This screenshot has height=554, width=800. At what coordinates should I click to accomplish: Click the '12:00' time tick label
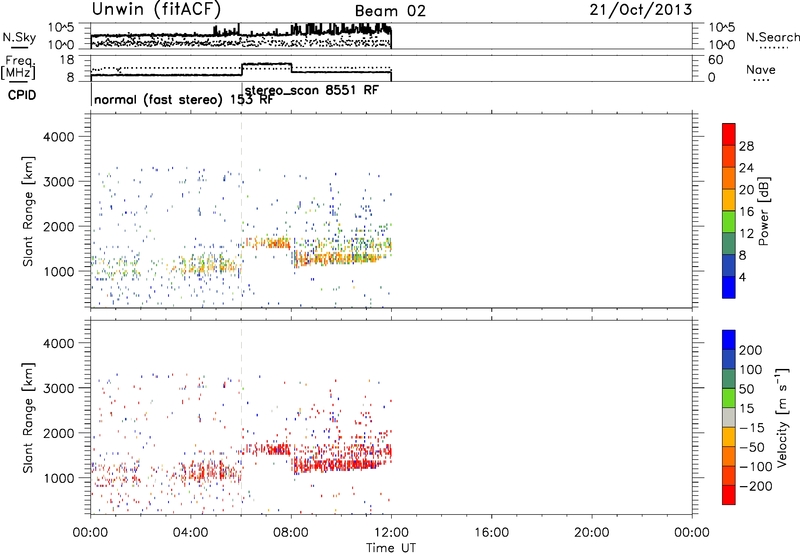pos(391,533)
